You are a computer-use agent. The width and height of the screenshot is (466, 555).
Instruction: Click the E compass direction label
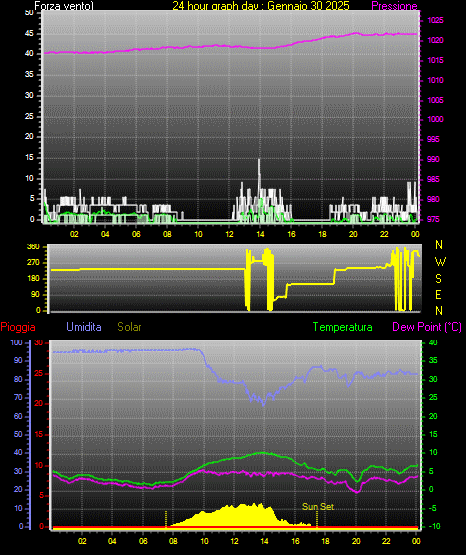(x=438, y=295)
